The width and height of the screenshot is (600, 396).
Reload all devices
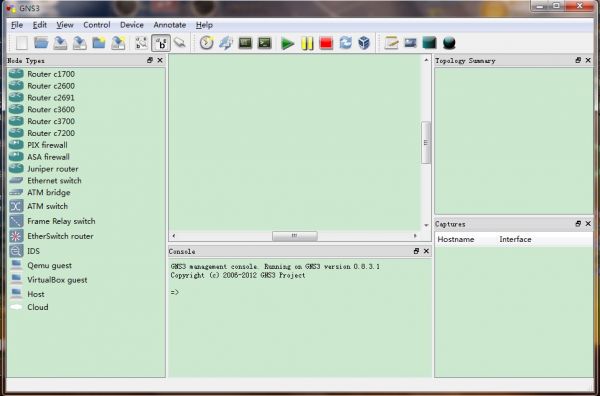(345, 43)
